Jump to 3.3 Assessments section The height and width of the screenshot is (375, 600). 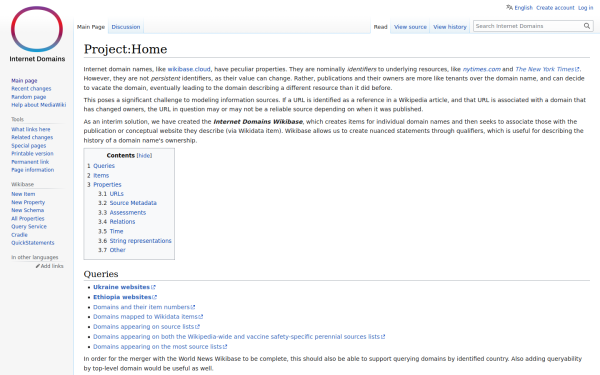point(127,212)
